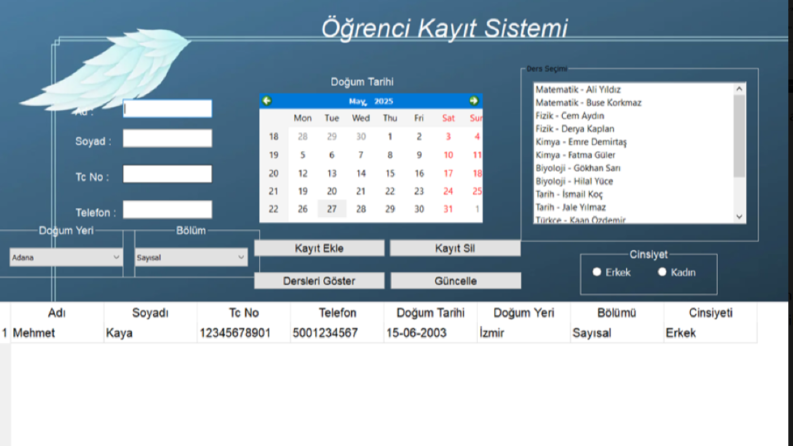The width and height of the screenshot is (793, 446).
Task: Pick May 19 in the calendar
Action: pyautogui.click(x=302, y=191)
